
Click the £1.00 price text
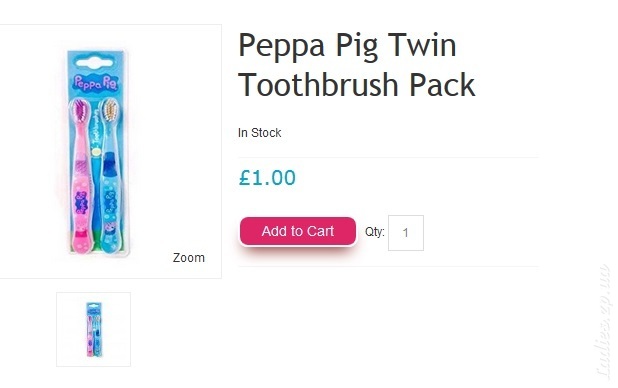[267, 177]
